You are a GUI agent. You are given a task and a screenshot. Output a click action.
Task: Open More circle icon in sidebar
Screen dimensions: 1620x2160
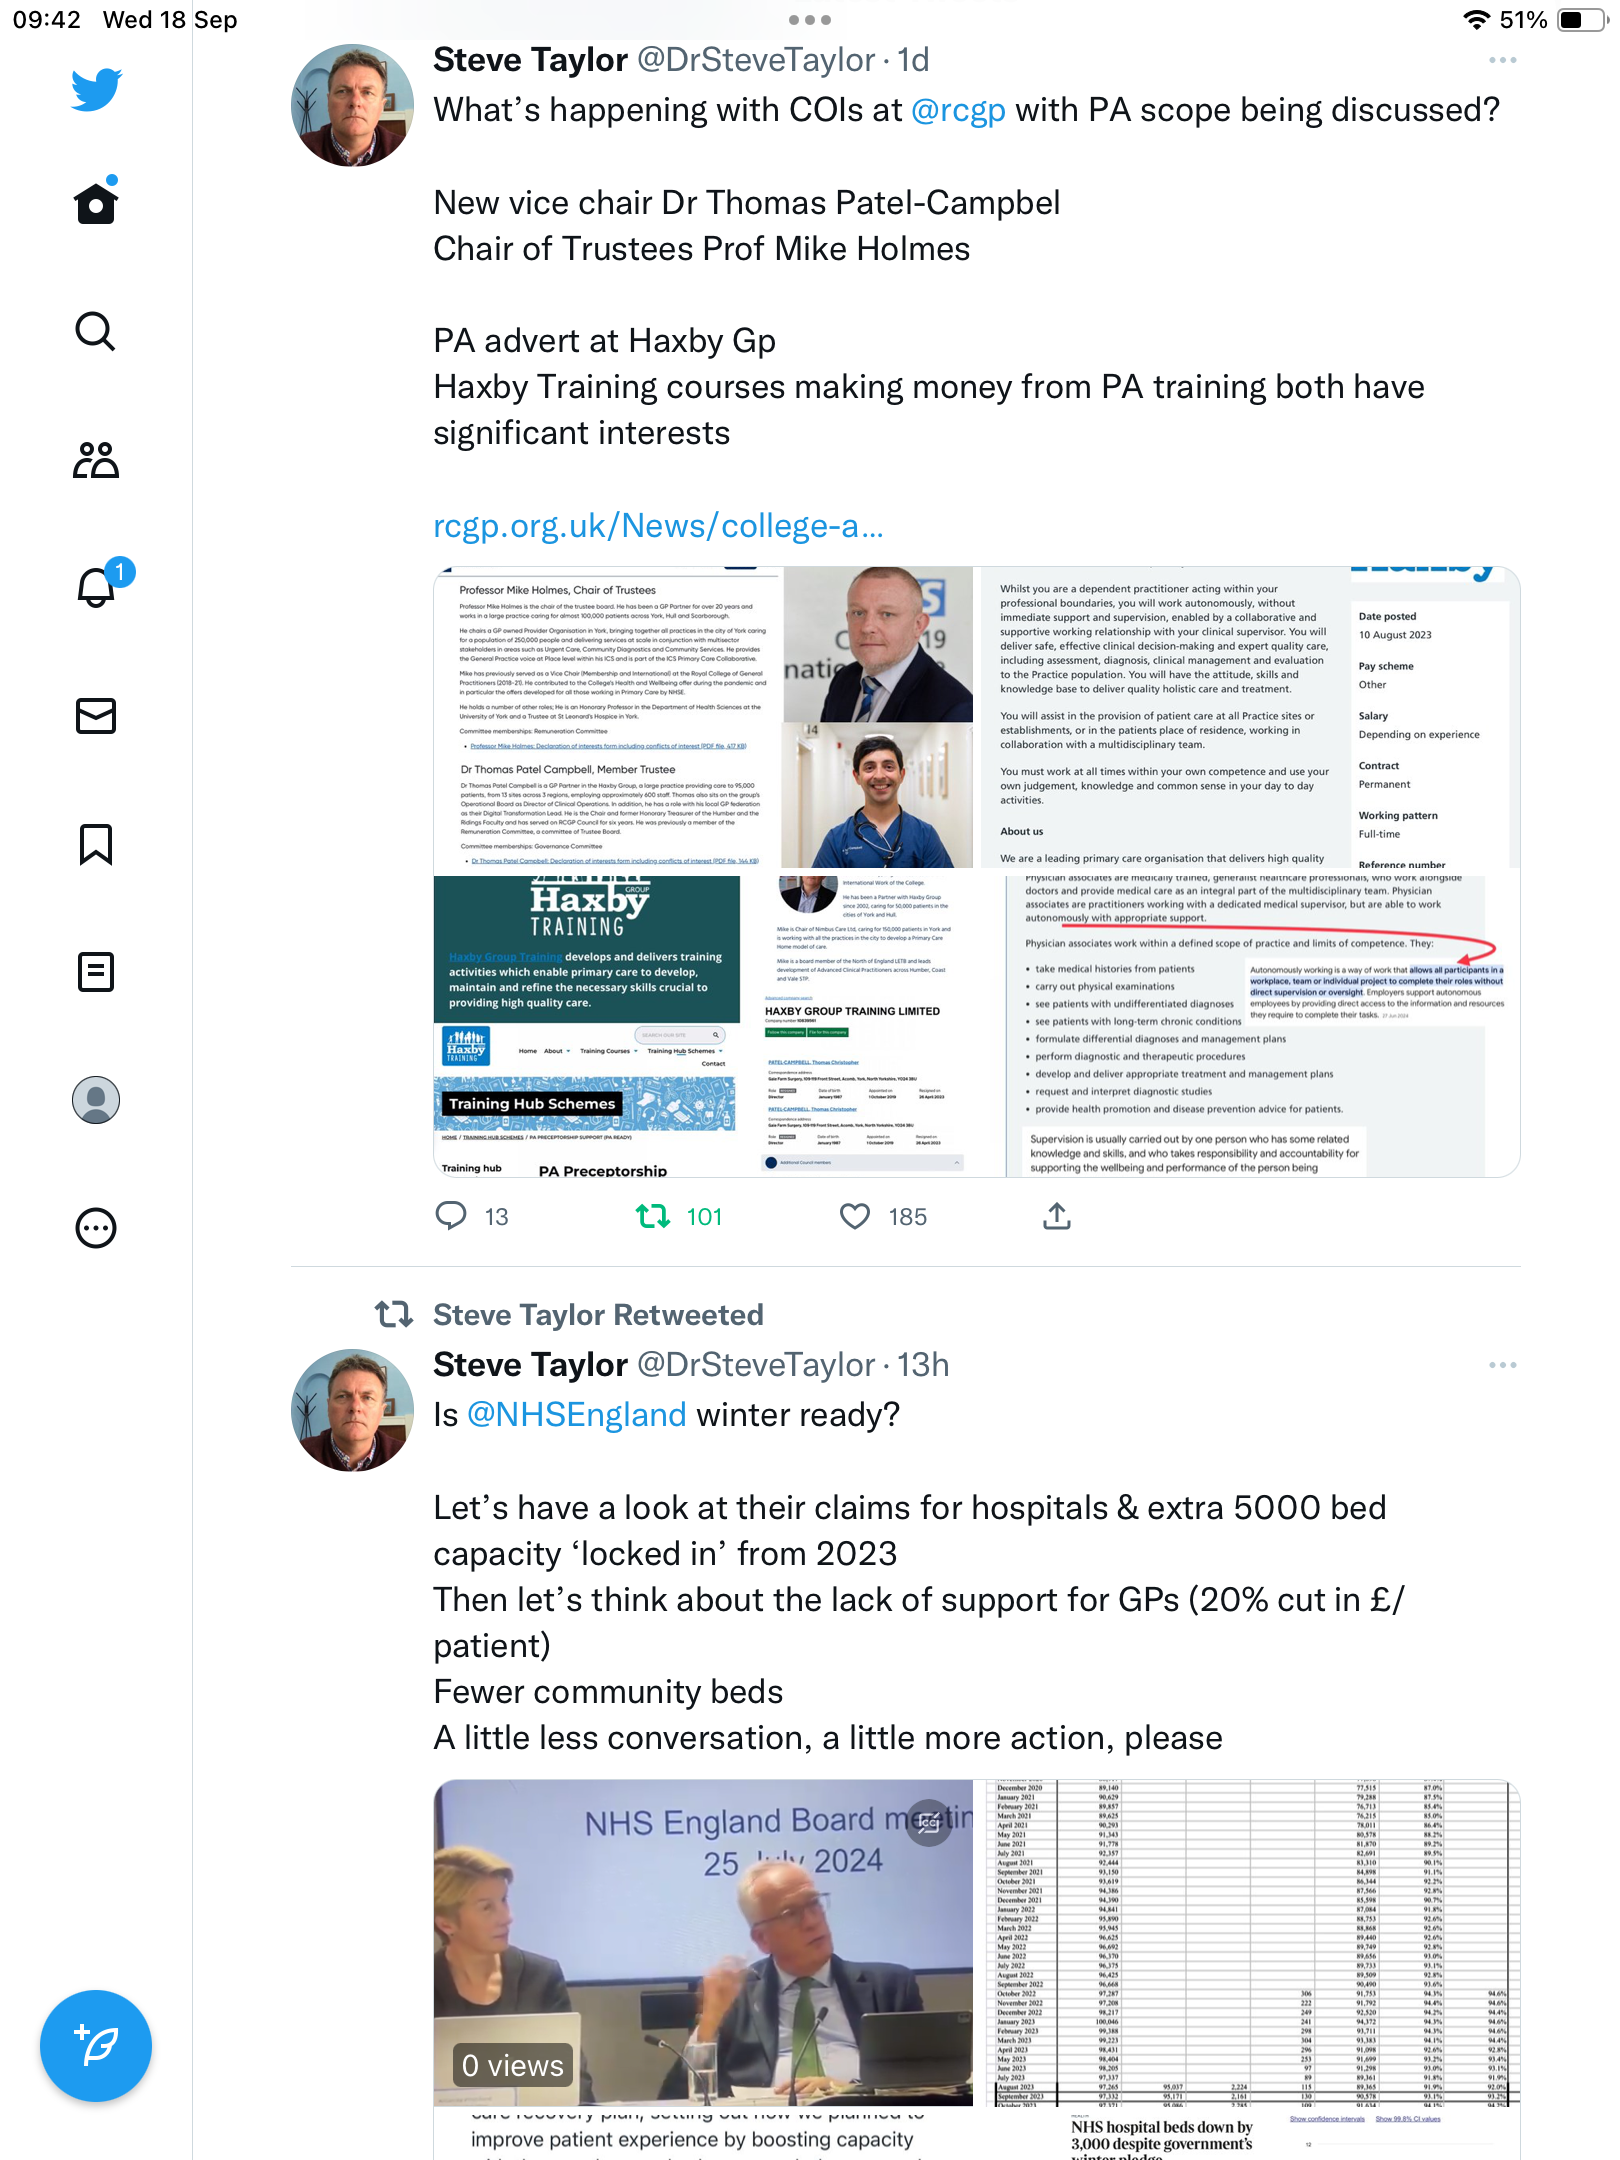[96, 1228]
